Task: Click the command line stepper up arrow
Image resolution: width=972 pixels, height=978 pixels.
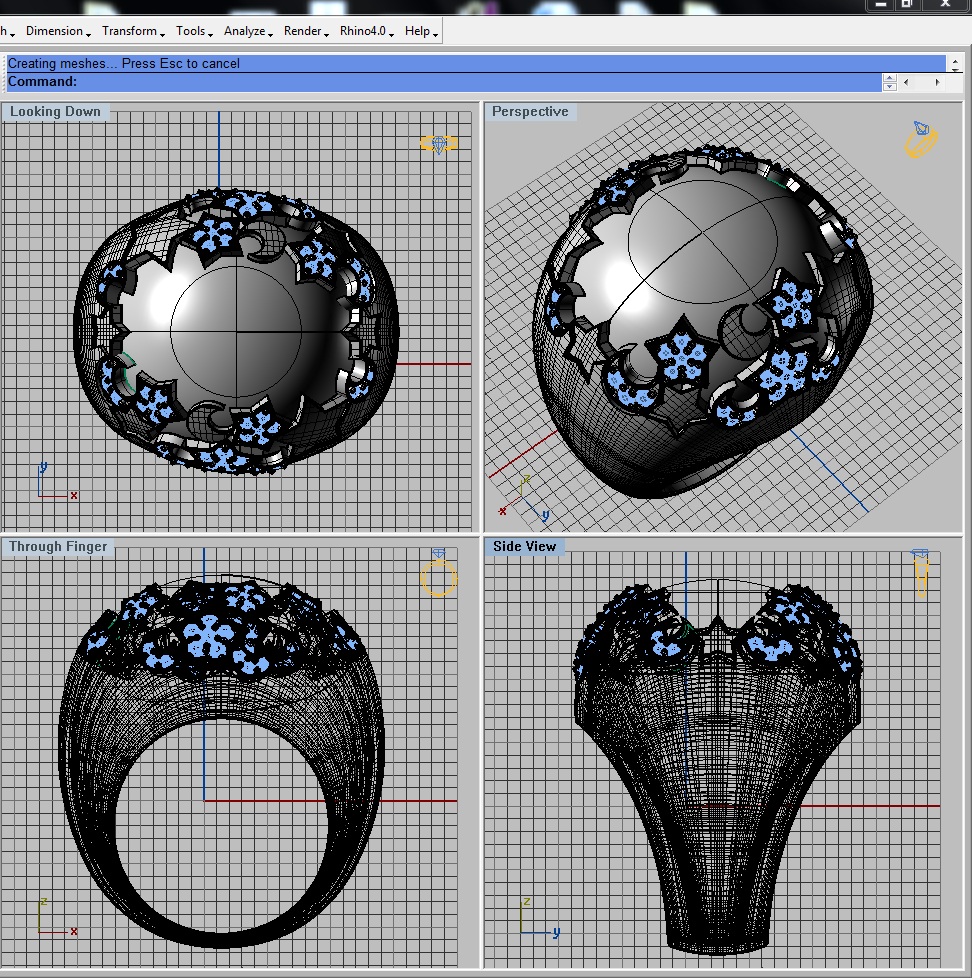Action: (x=890, y=78)
